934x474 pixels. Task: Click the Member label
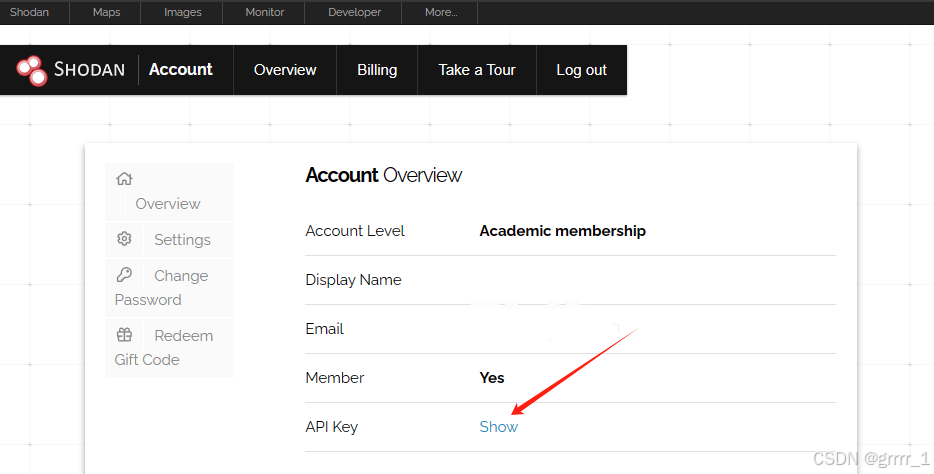(x=335, y=378)
